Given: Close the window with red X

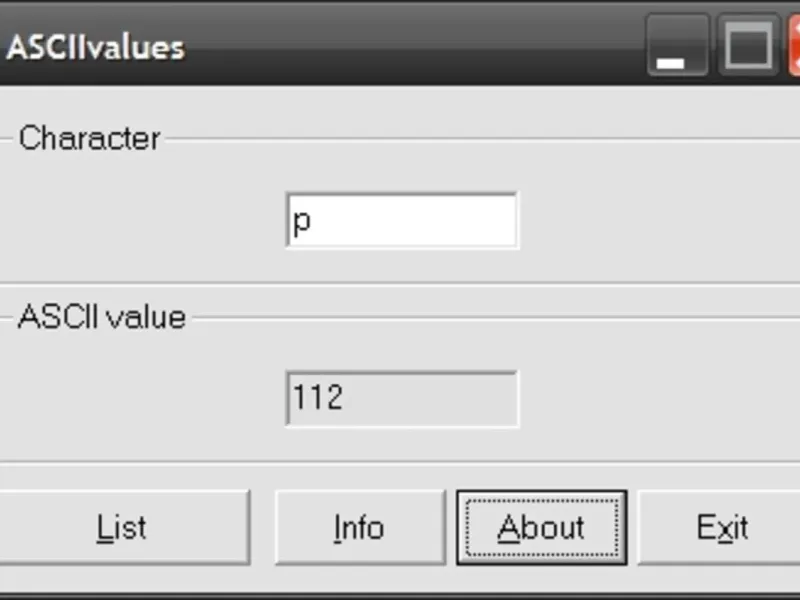Looking at the screenshot, I should click(x=794, y=46).
